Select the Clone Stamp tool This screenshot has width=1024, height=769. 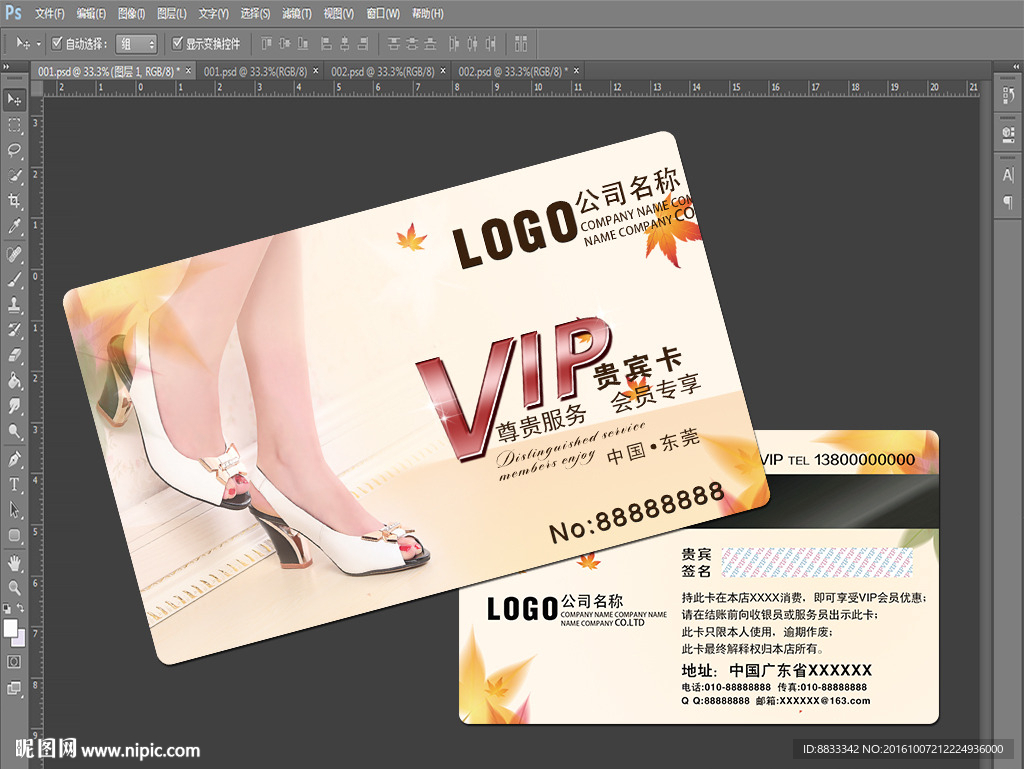point(14,304)
